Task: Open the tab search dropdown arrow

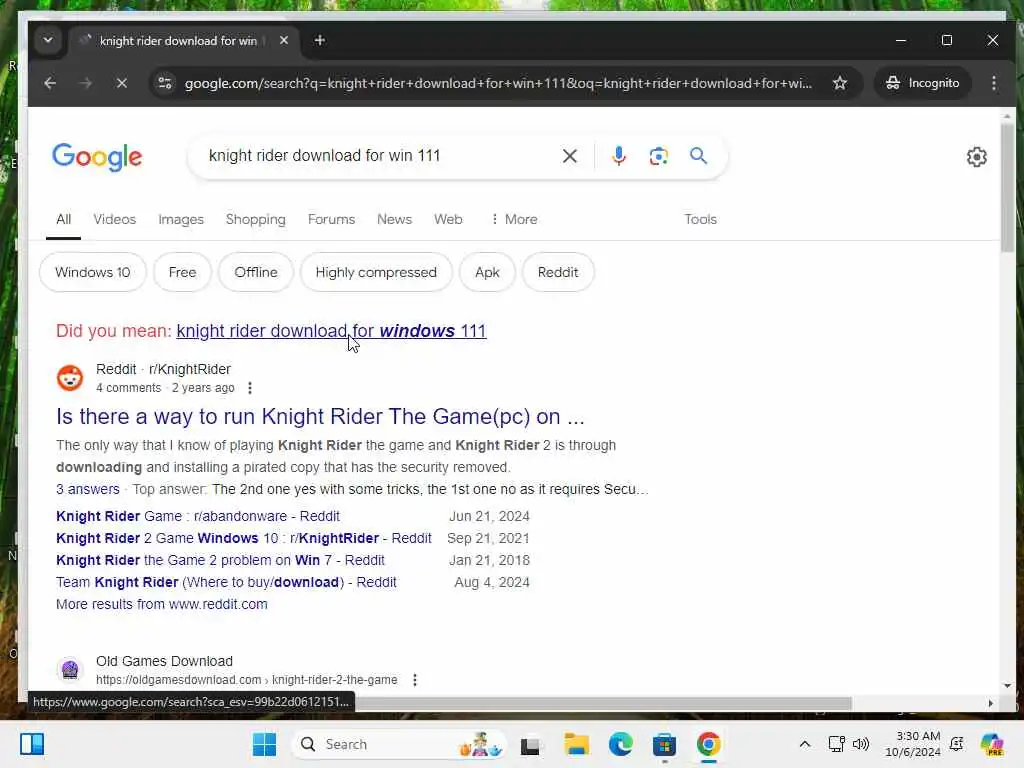Action: click(48, 40)
